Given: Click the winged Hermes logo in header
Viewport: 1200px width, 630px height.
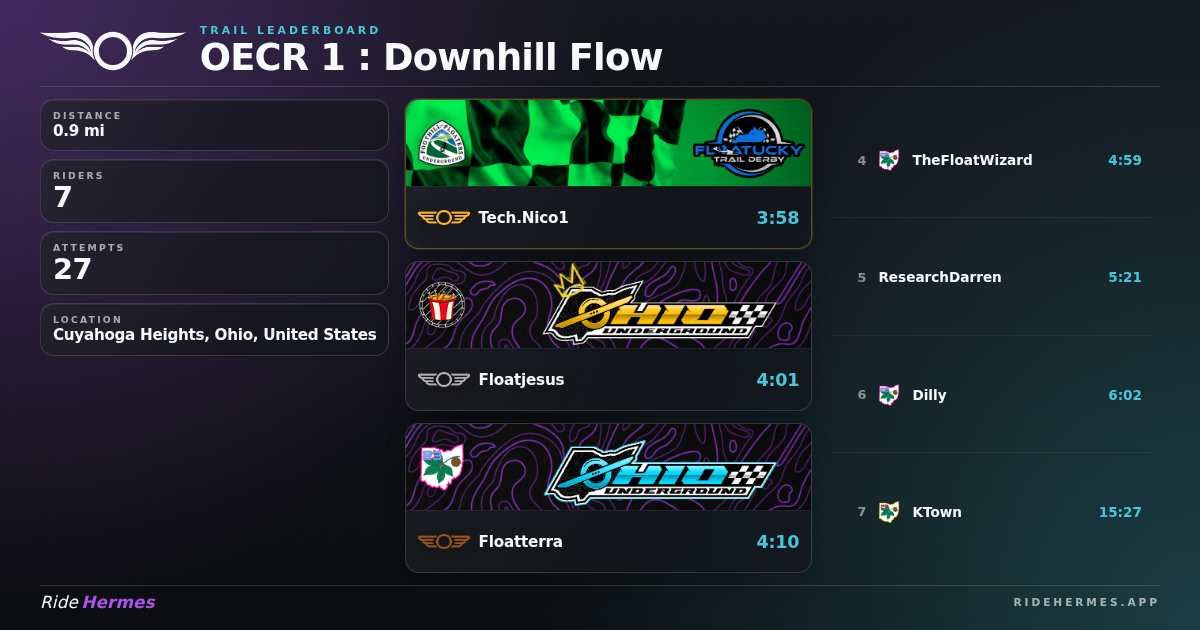Looking at the screenshot, I should 113,50.
